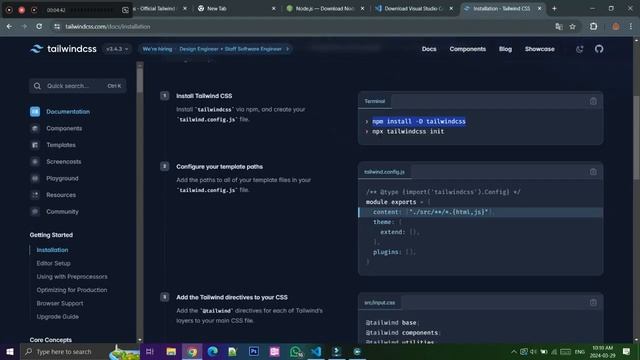Open WhatsApp from the taskbar

tap(295, 351)
